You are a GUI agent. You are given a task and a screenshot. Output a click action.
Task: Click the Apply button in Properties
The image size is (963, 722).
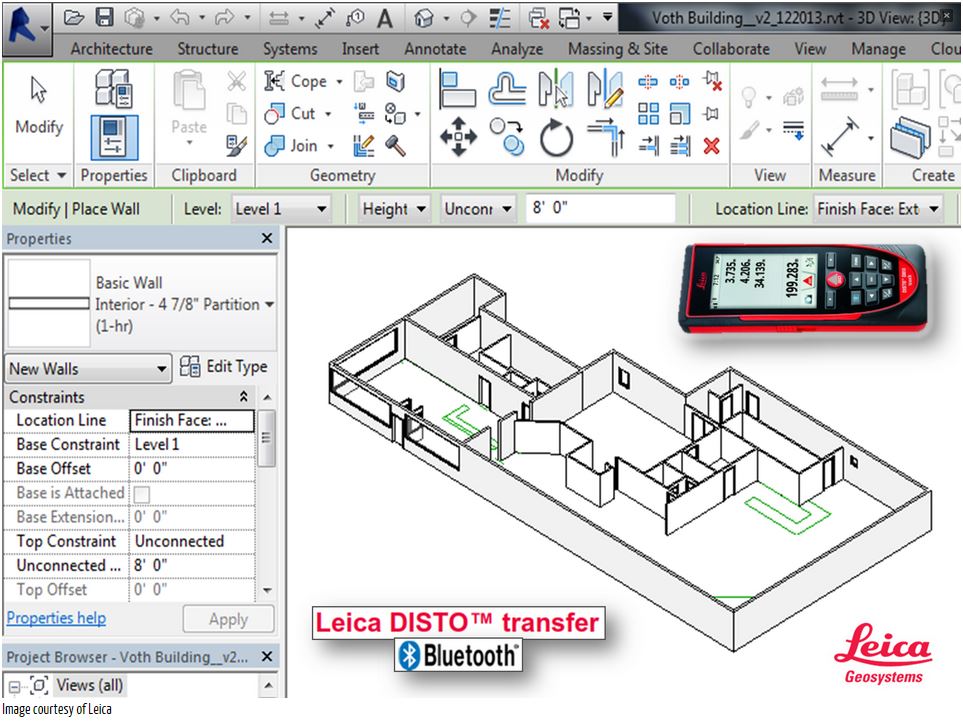tap(228, 618)
